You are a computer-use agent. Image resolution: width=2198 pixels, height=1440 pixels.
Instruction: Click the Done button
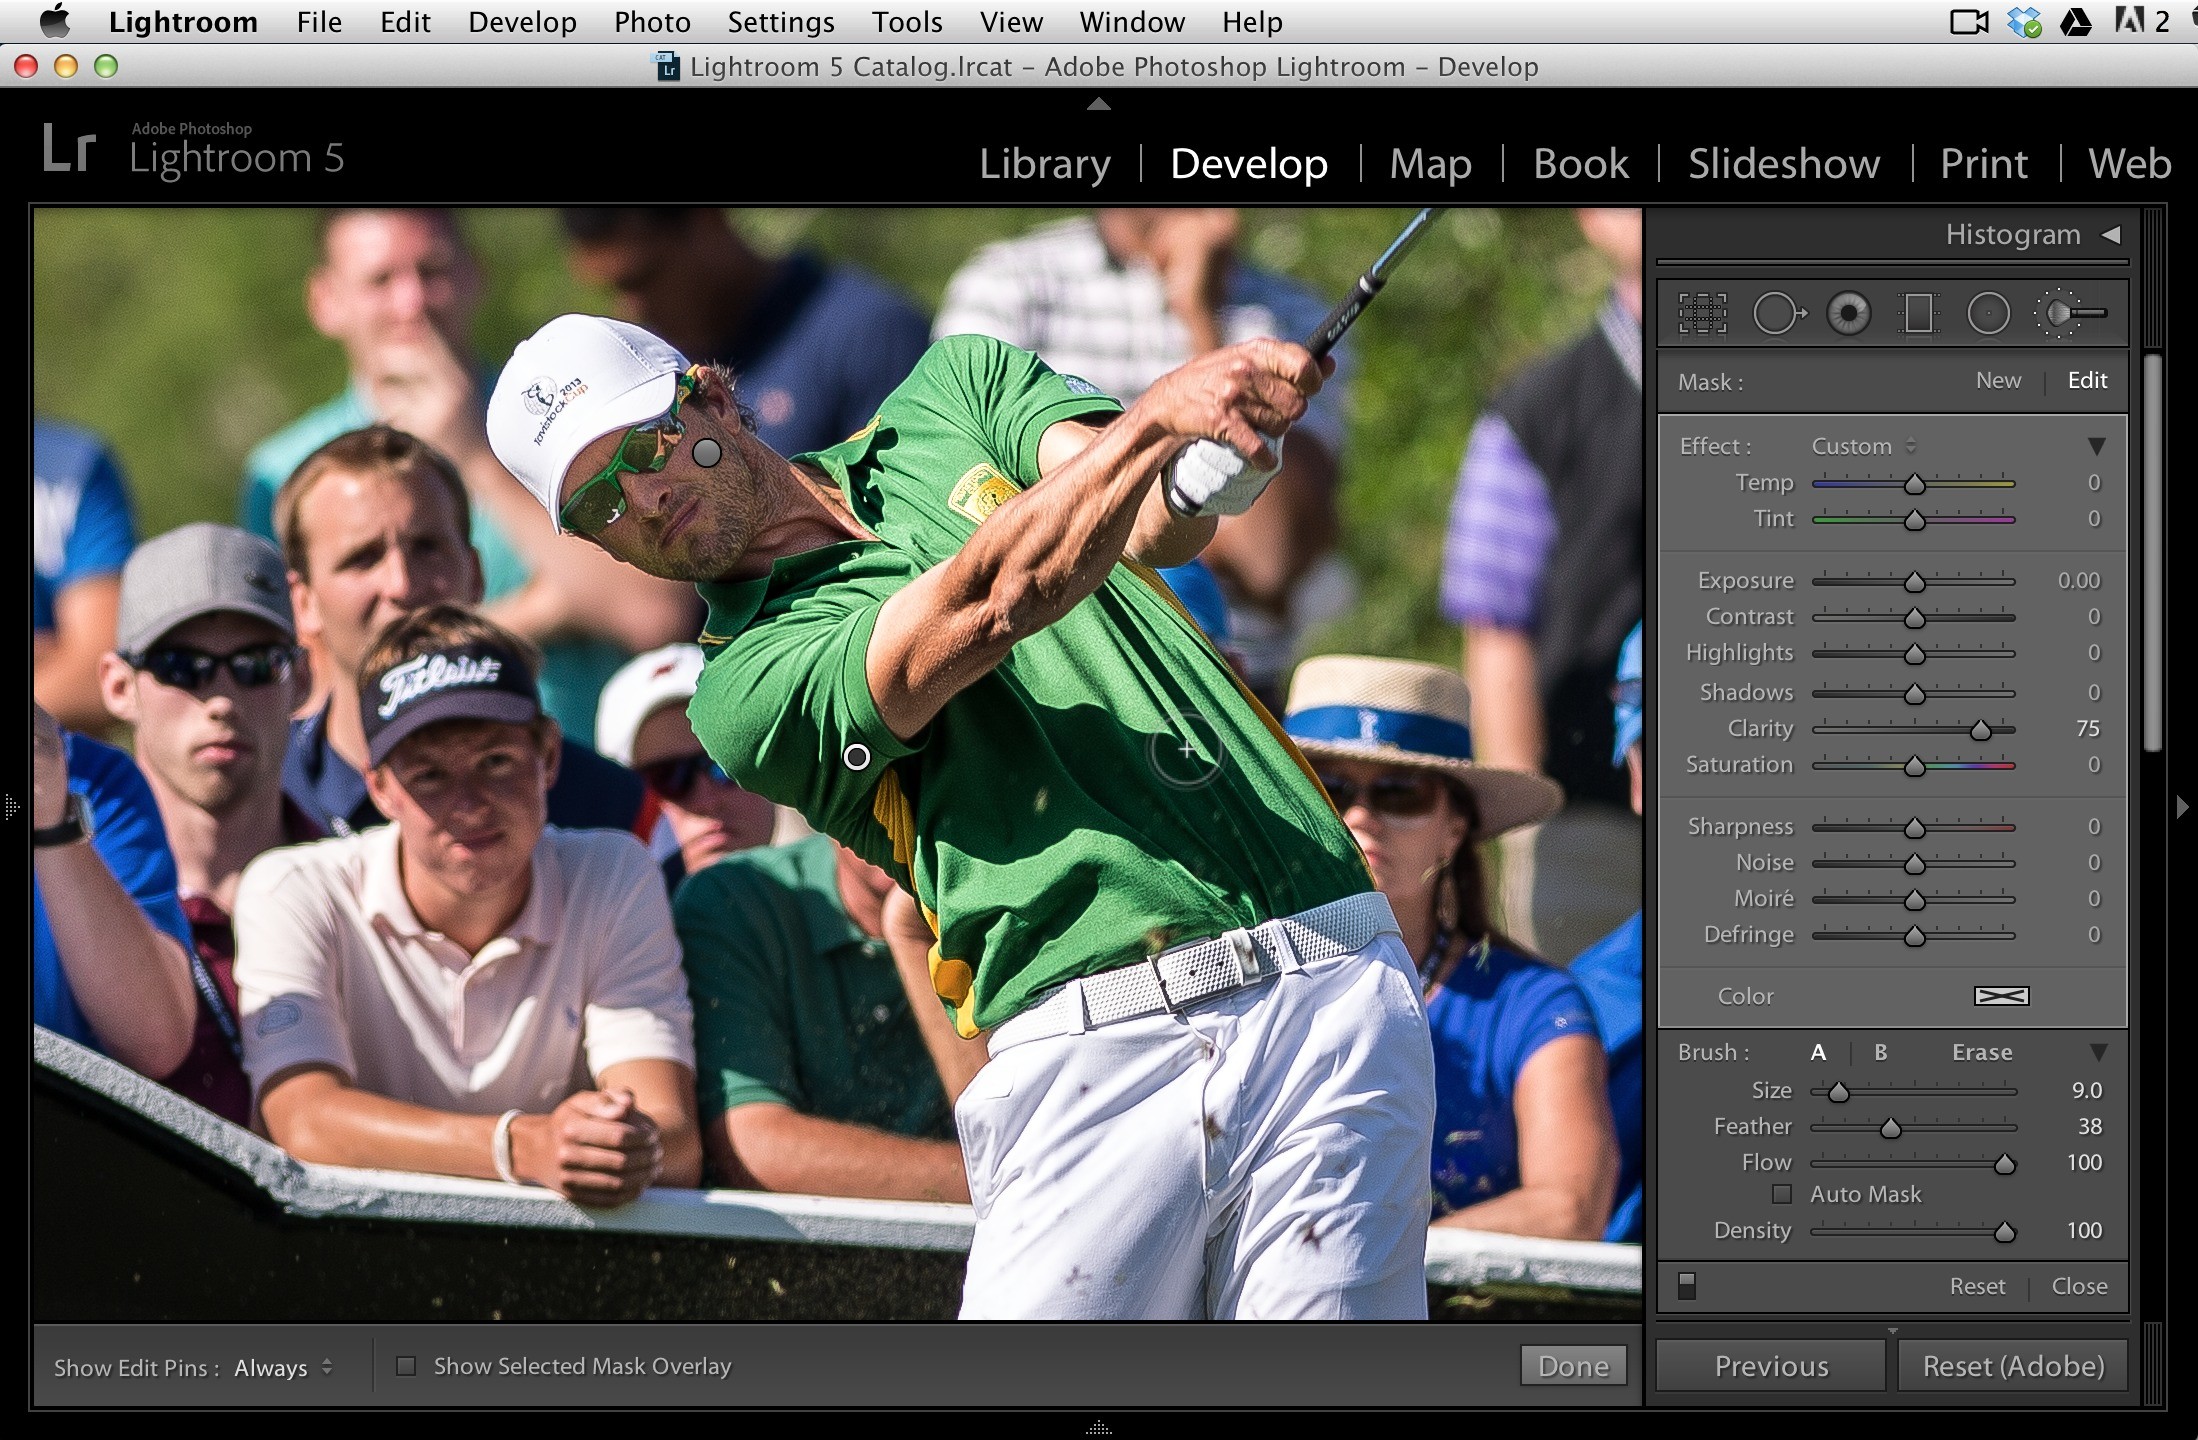coord(1574,1366)
